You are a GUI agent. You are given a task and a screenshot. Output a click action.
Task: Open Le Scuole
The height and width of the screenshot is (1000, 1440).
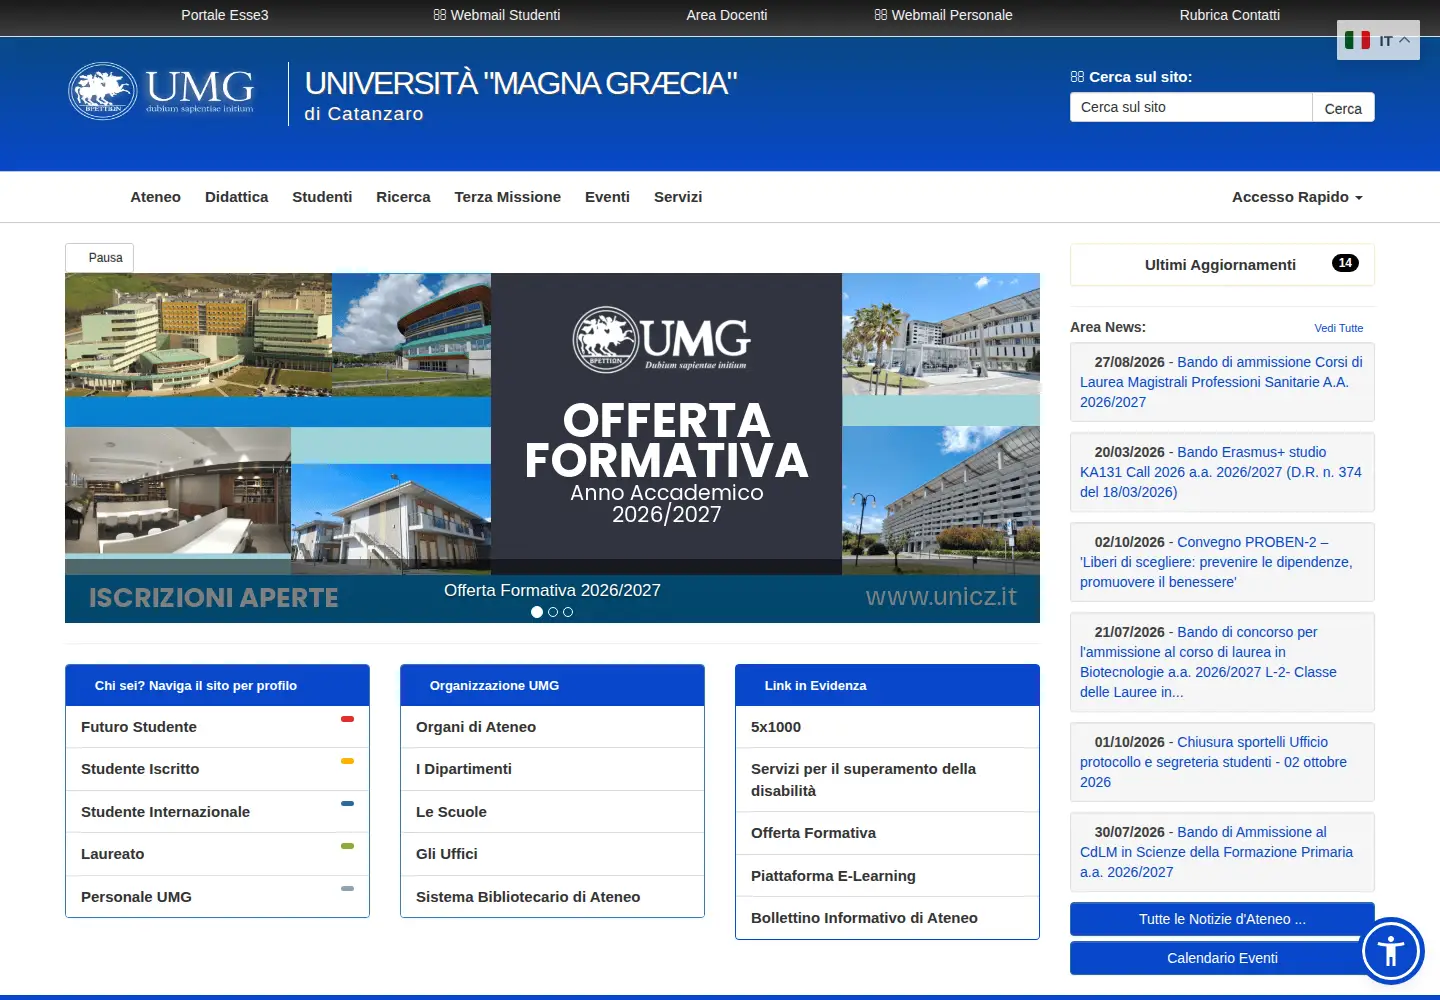tap(552, 812)
